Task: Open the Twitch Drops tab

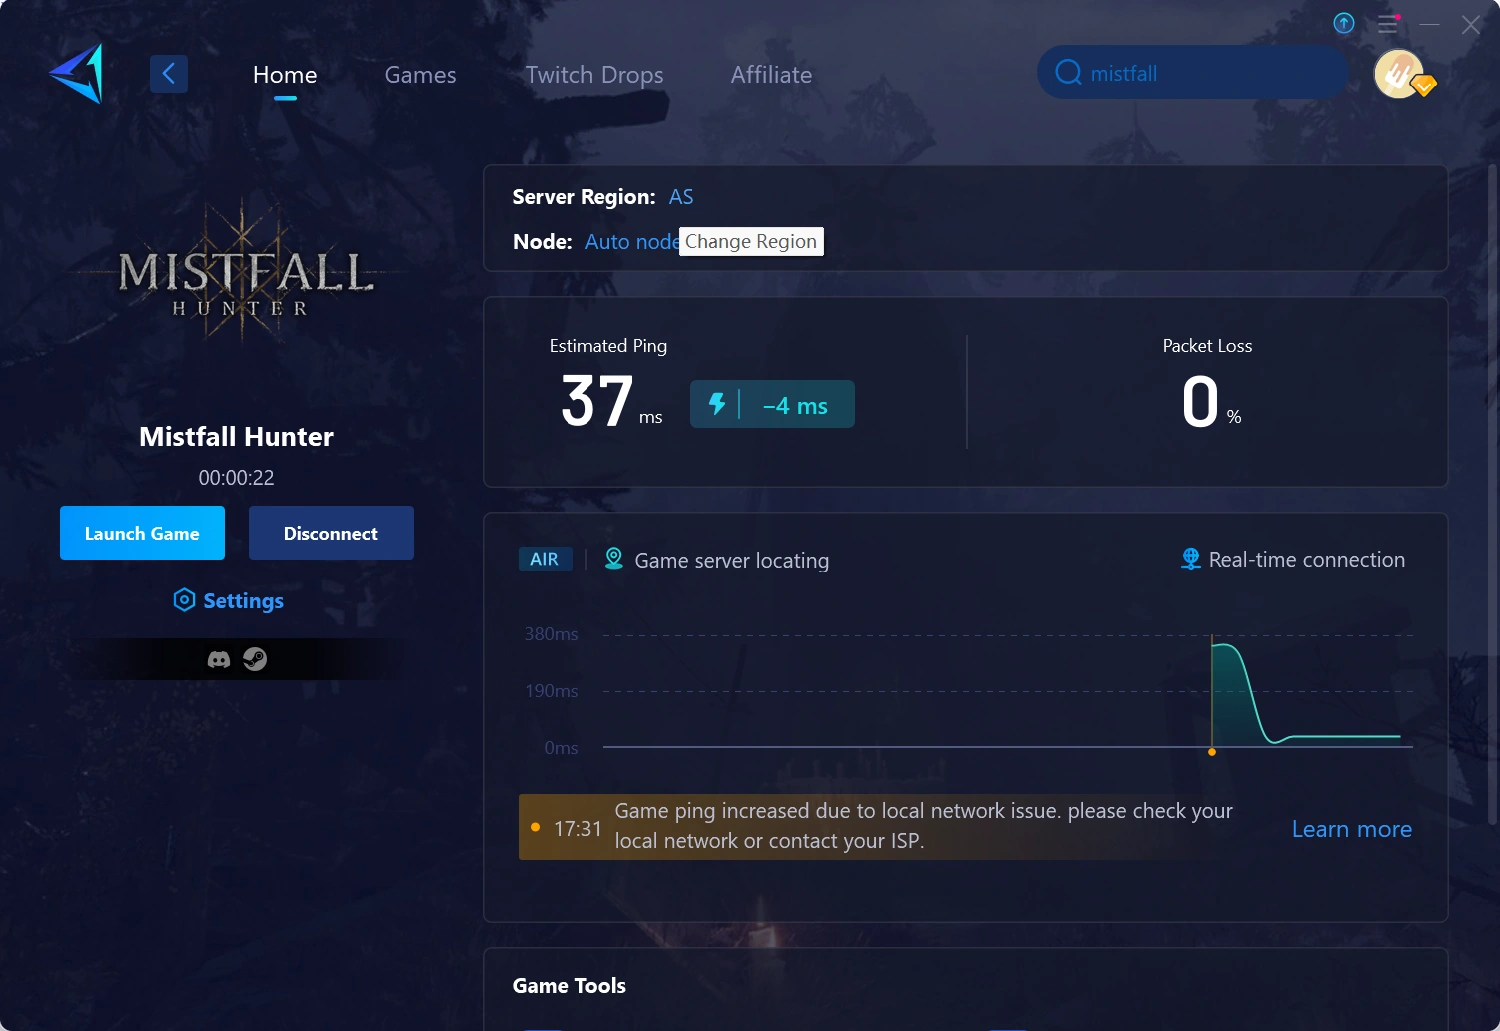Action: click(594, 75)
